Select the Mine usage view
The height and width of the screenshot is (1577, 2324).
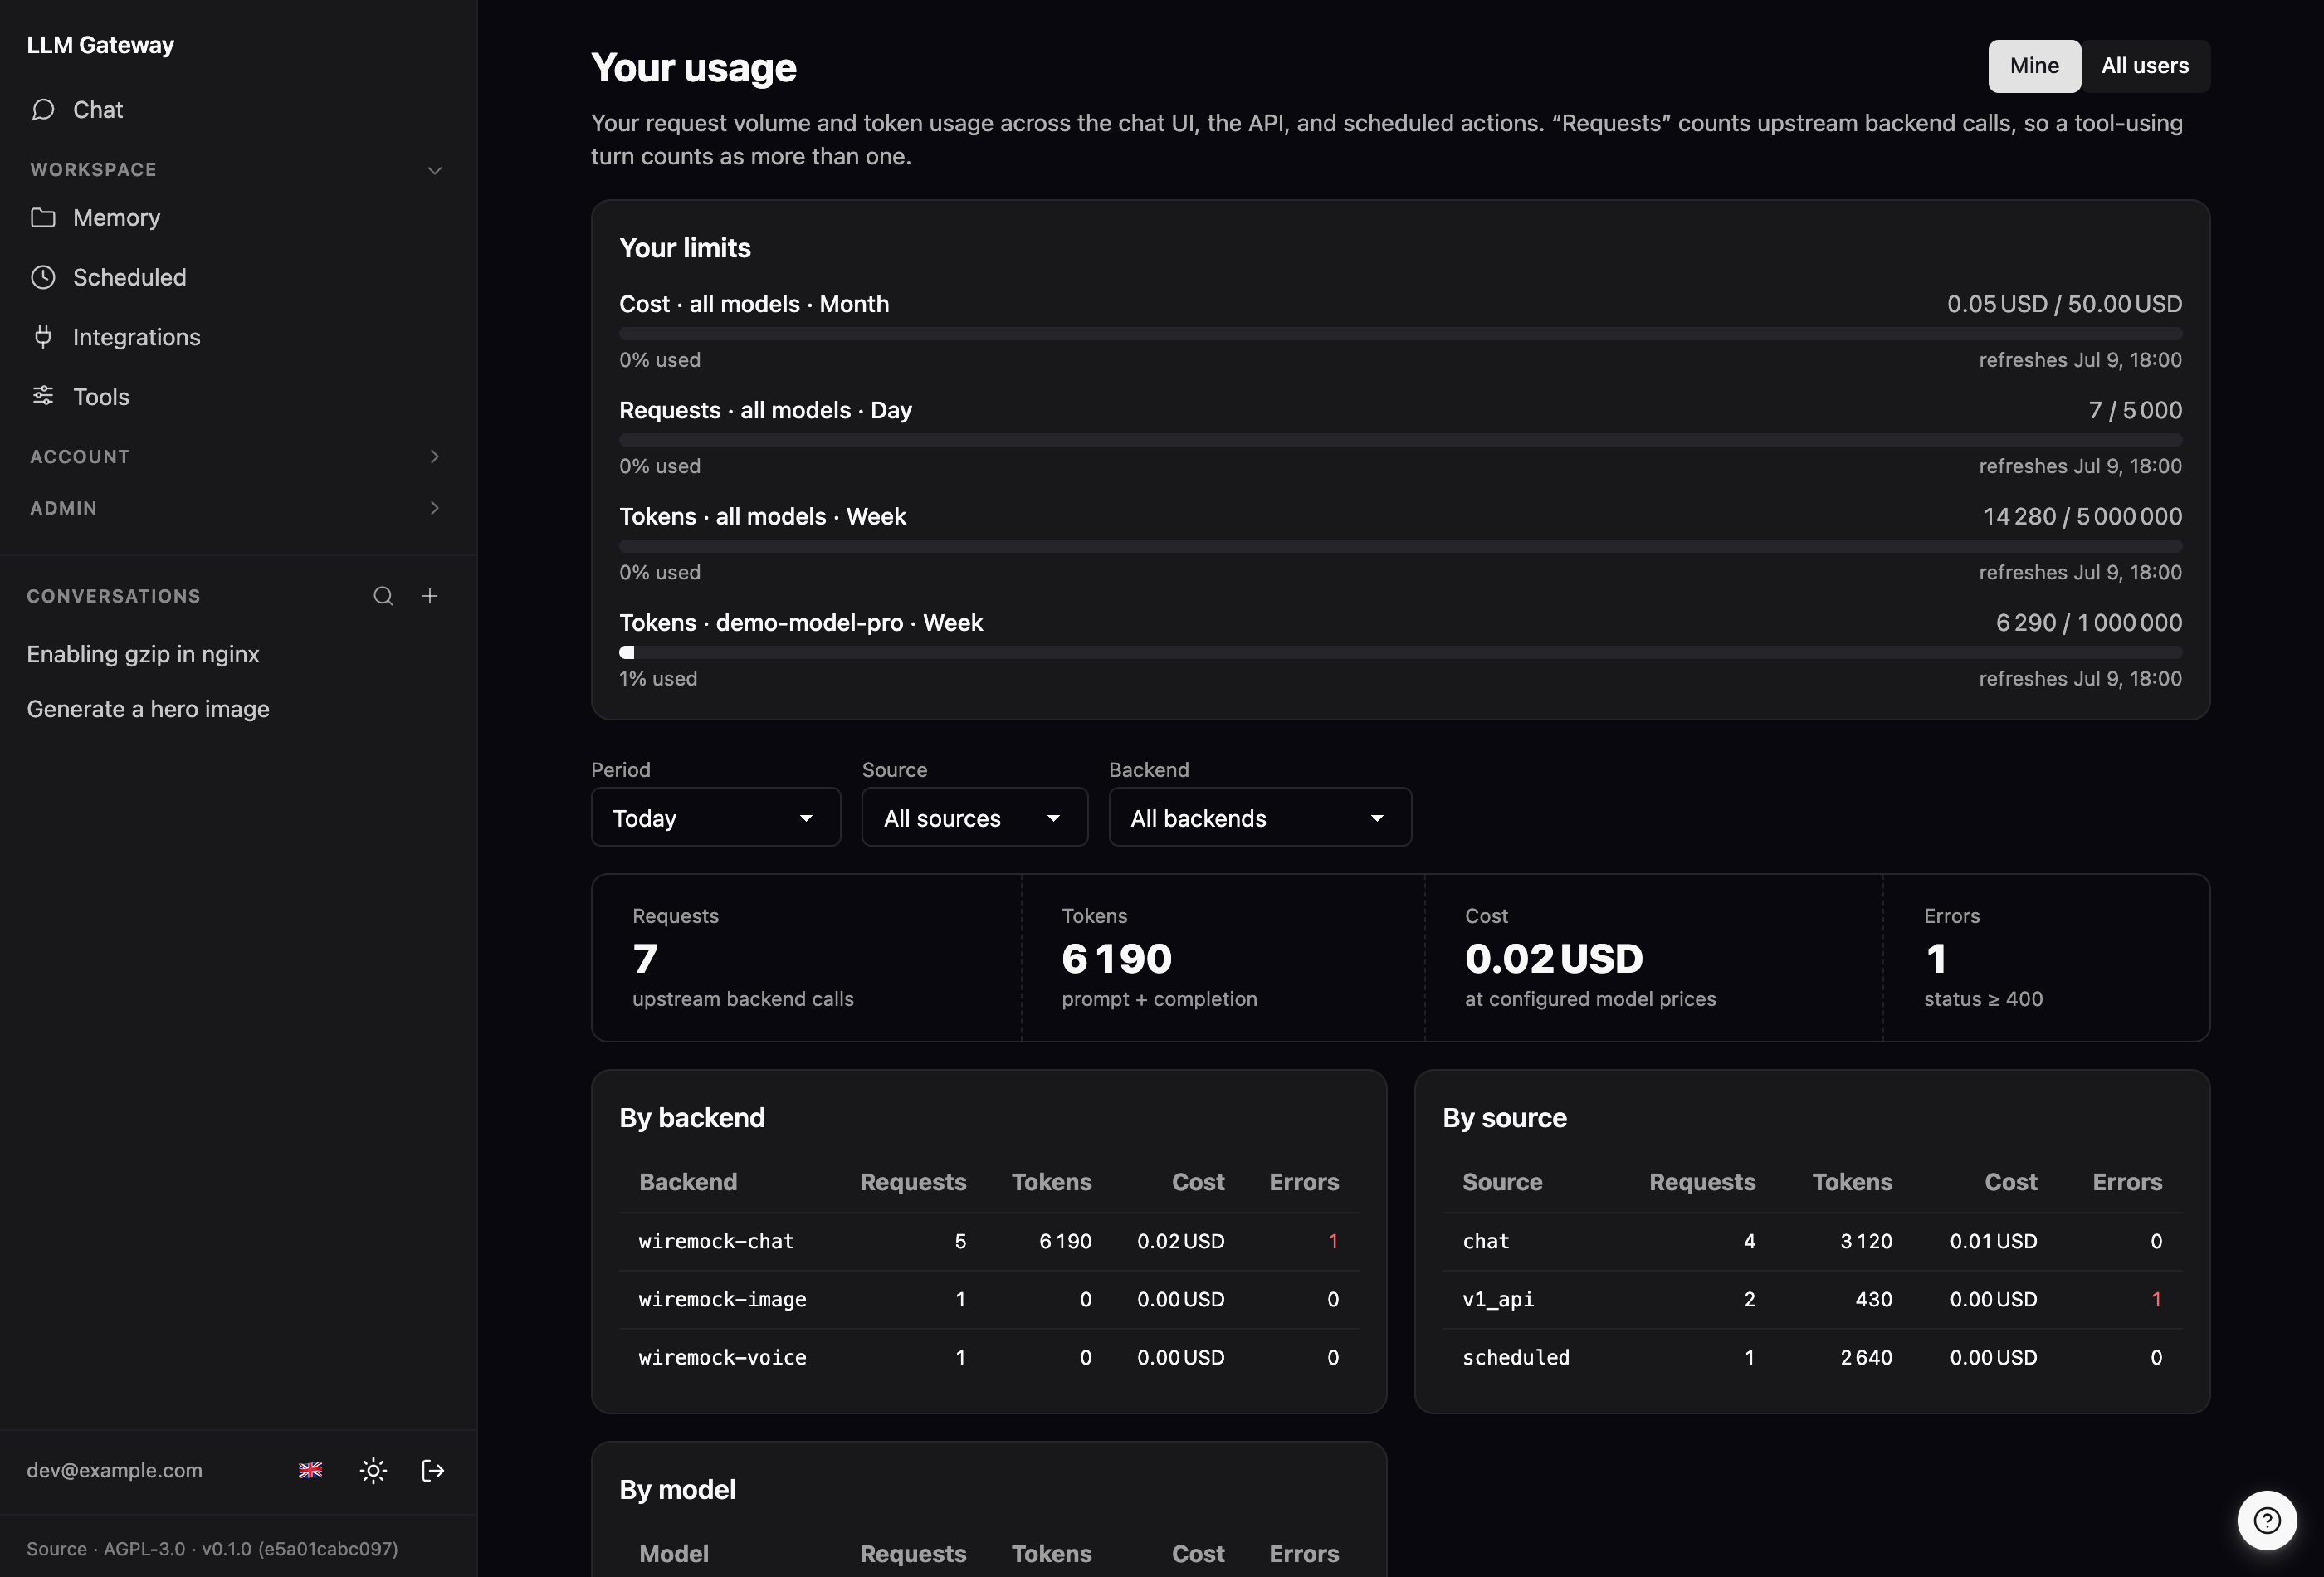pos(2034,66)
